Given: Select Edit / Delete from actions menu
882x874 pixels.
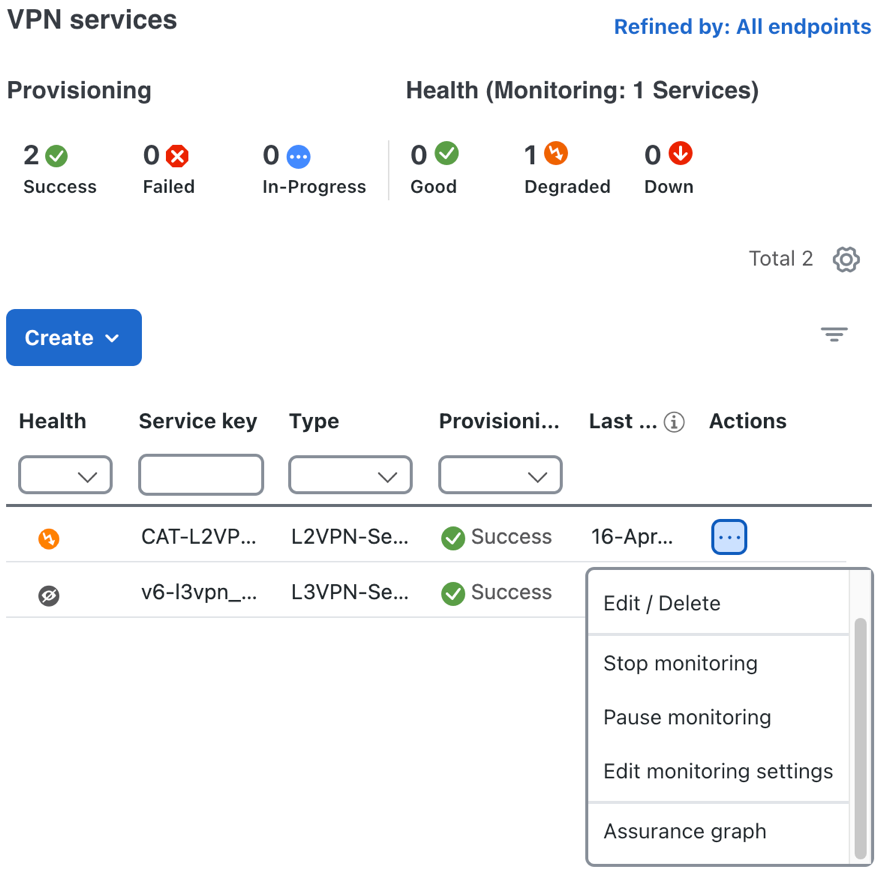Looking at the screenshot, I should click(662, 604).
